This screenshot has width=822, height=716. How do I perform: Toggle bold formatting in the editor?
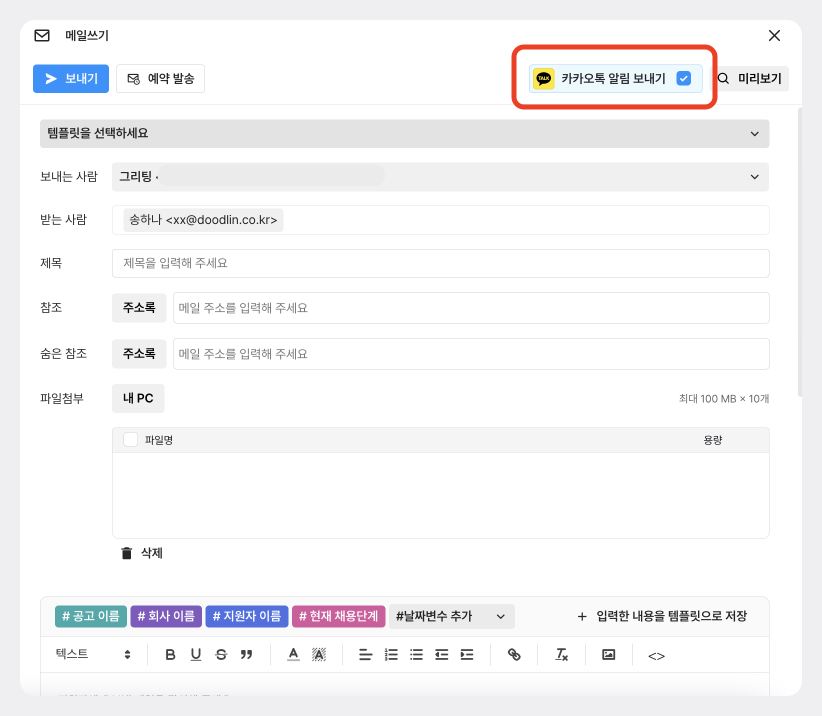pos(170,655)
